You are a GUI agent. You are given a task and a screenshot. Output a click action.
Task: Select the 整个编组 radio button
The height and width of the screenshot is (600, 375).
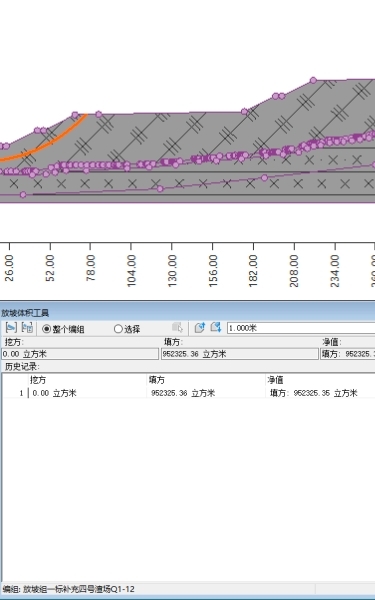pos(46,329)
